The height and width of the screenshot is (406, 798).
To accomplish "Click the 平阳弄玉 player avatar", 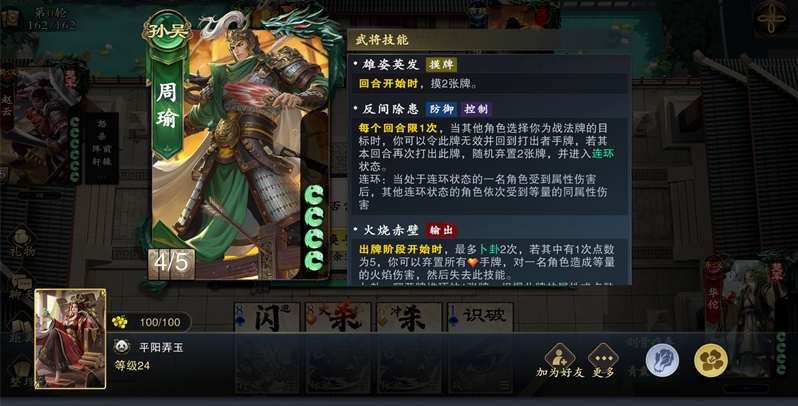I will tap(70, 339).
